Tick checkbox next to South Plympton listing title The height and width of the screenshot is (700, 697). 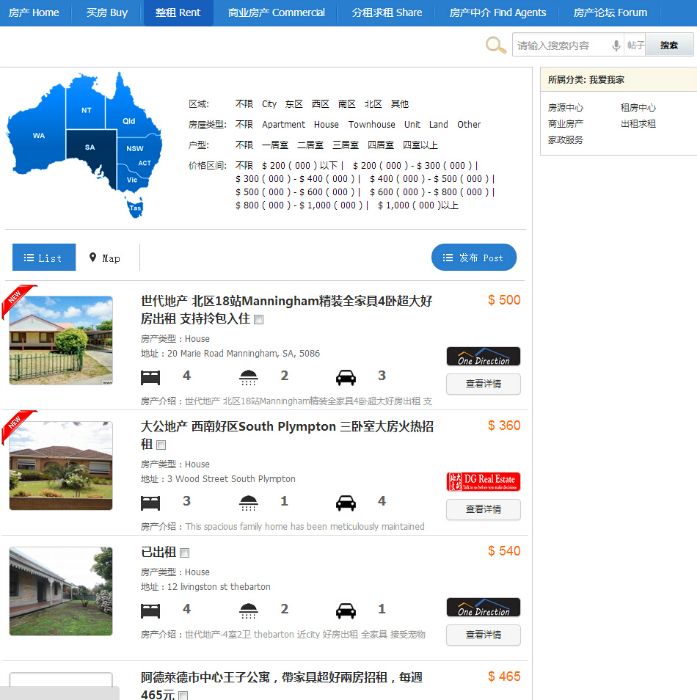point(161,445)
